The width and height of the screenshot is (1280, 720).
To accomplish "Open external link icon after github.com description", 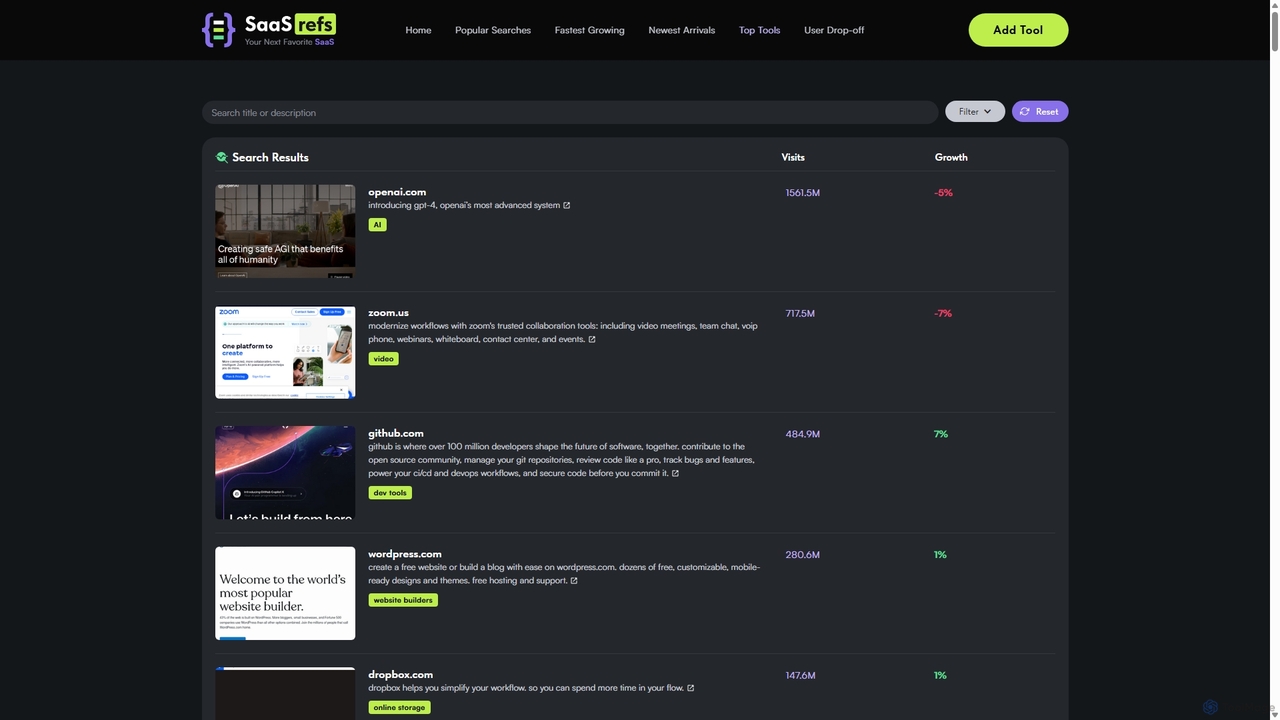I will (x=675, y=474).
